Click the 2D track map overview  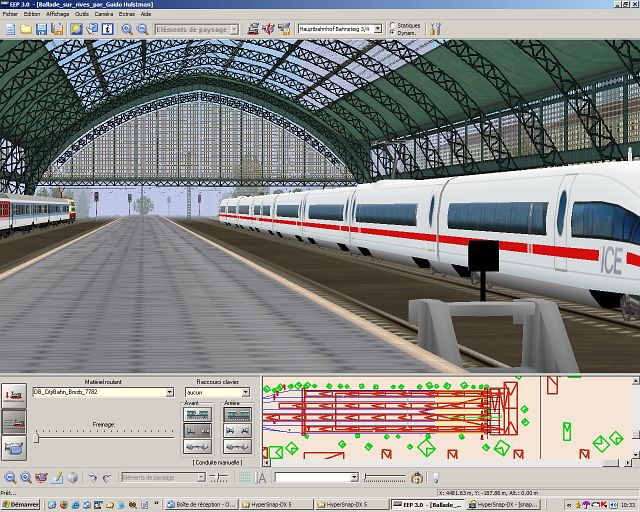tap(400, 418)
